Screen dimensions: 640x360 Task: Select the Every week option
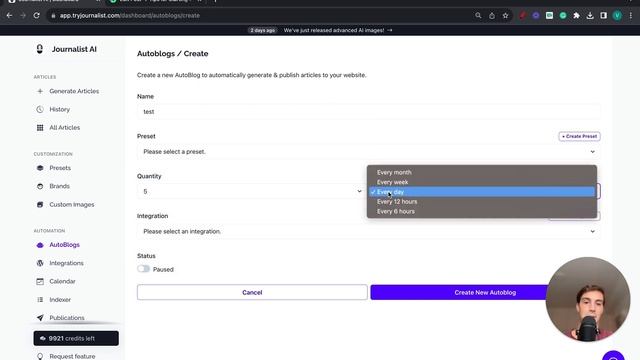tap(482, 182)
